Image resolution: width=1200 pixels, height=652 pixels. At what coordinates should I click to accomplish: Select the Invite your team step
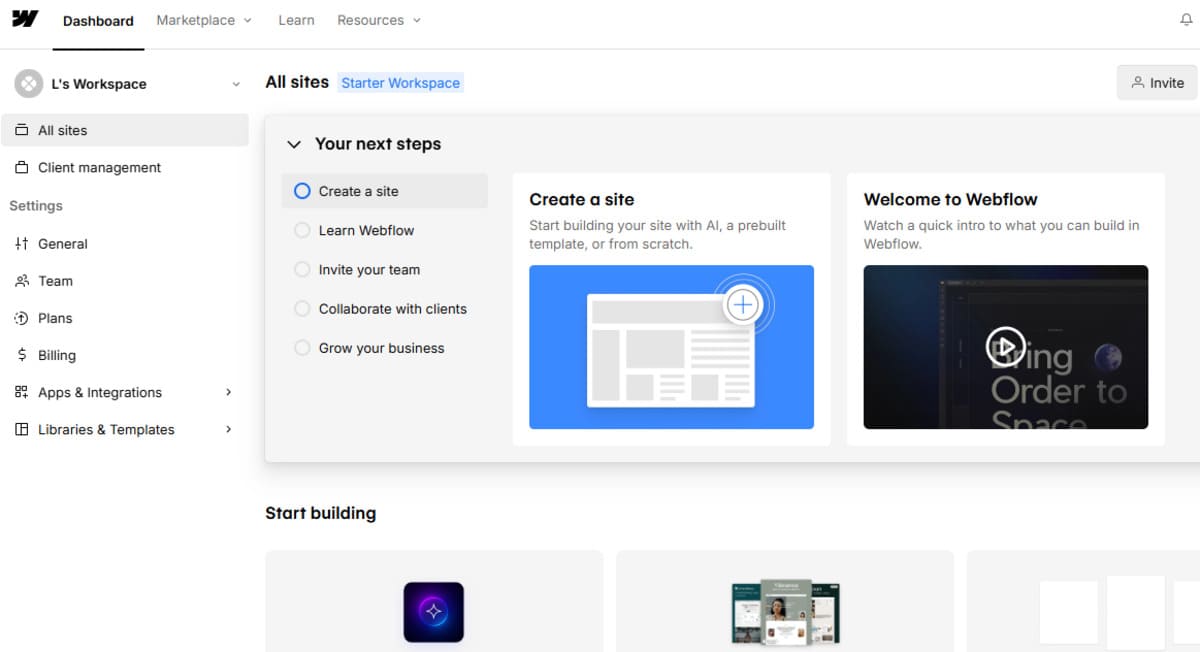(369, 270)
